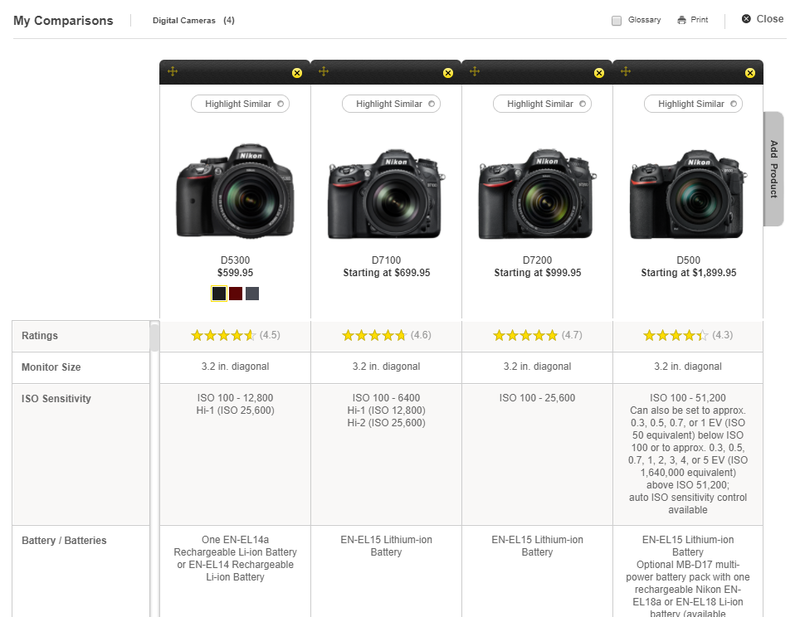The height and width of the screenshot is (617, 800).
Task: Click the ISO 100 - 51,200 cell text
Action: (x=688, y=398)
